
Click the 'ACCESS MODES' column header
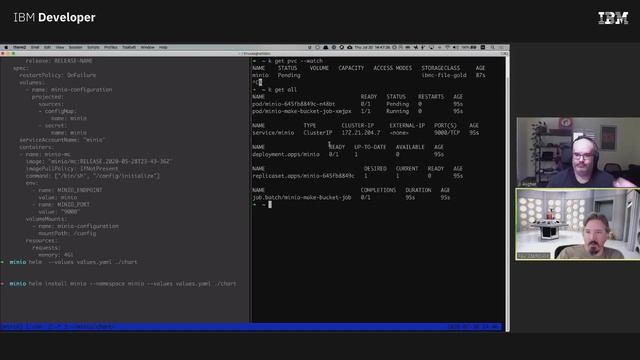pos(392,68)
